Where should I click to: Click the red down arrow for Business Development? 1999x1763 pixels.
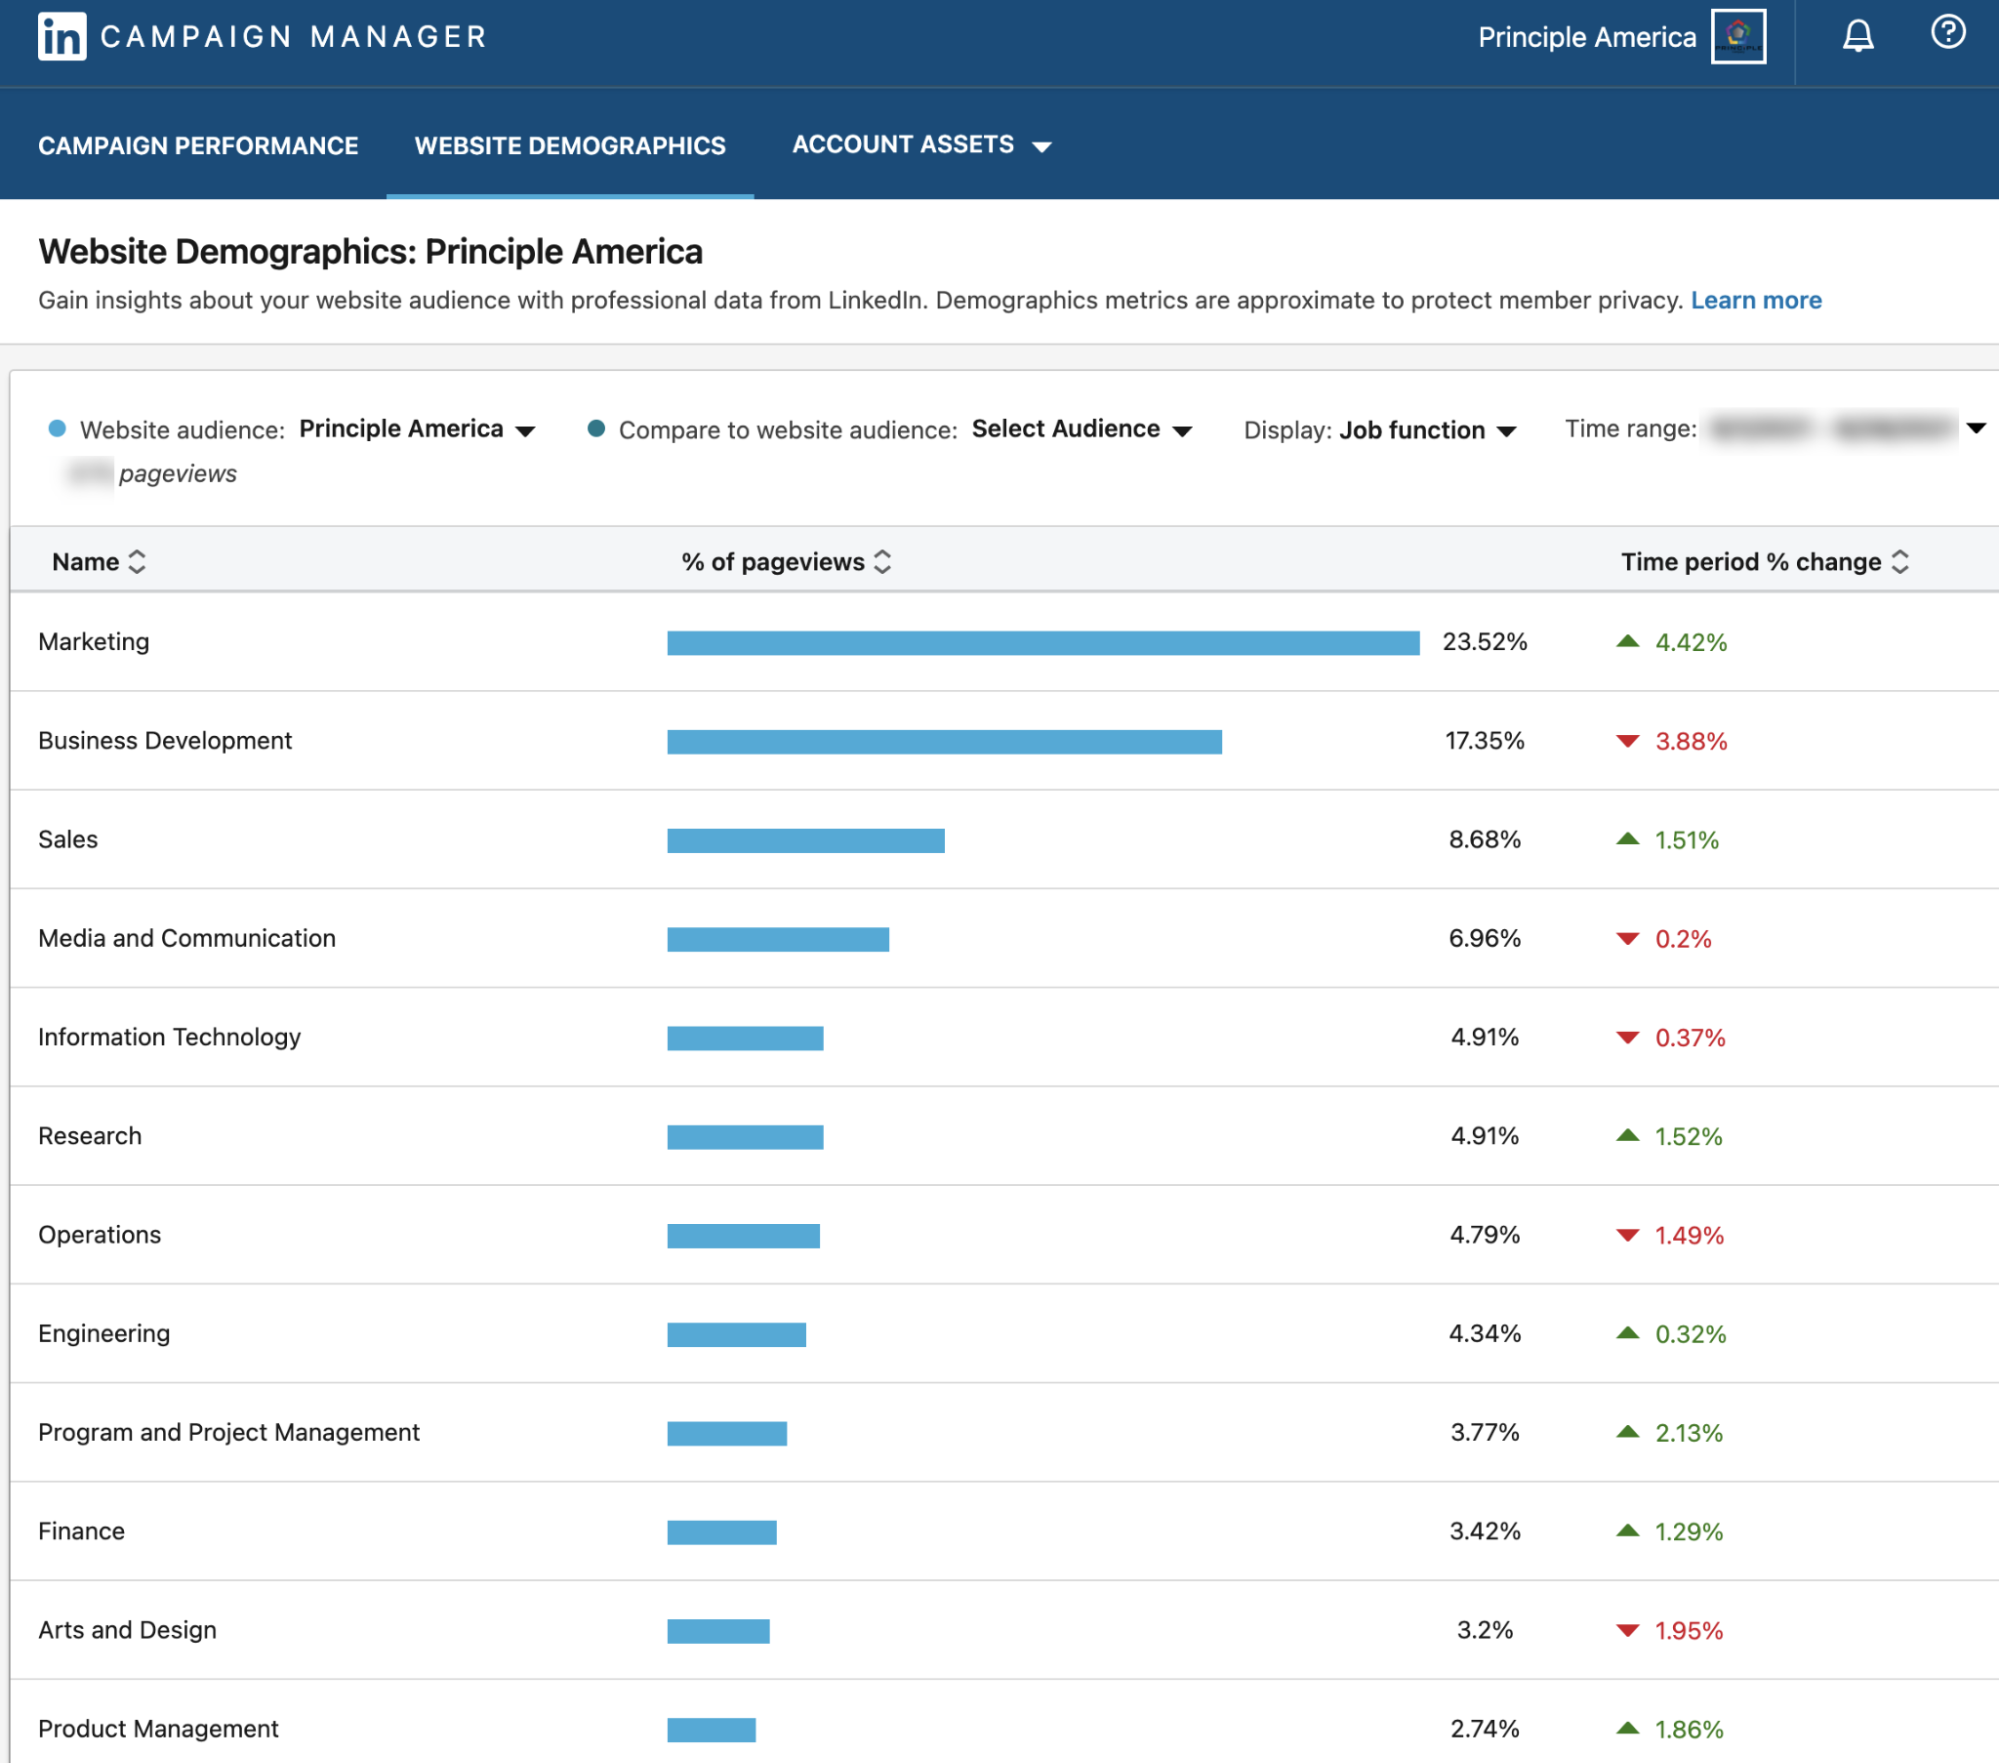click(x=1627, y=741)
